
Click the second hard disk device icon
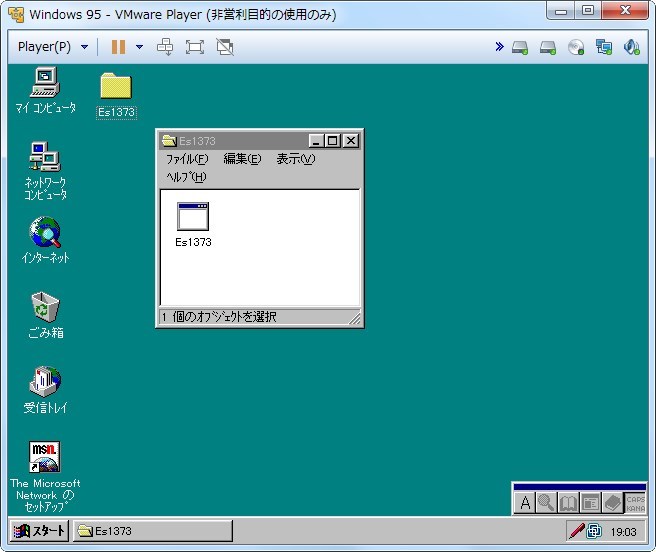tap(548, 47)
